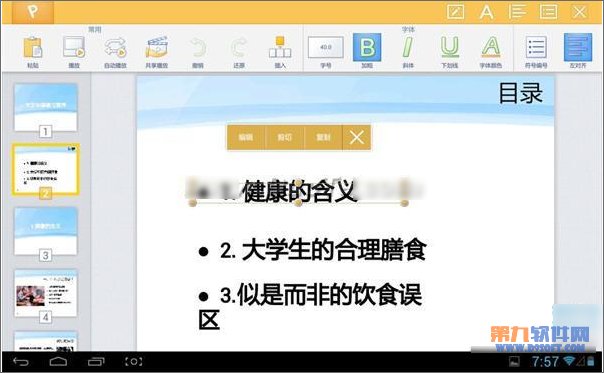Close the toolbar with top-right X

pos(579,12)
